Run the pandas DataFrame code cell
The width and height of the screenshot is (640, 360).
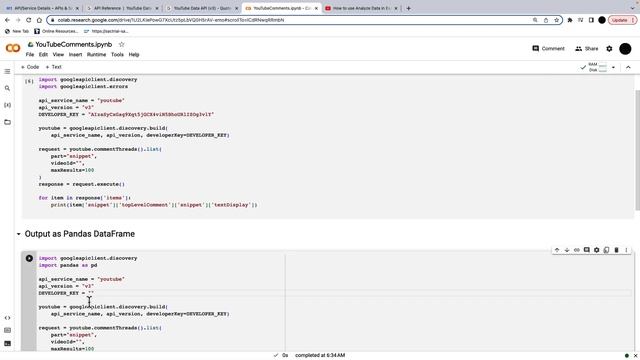(x=29, y=258)
